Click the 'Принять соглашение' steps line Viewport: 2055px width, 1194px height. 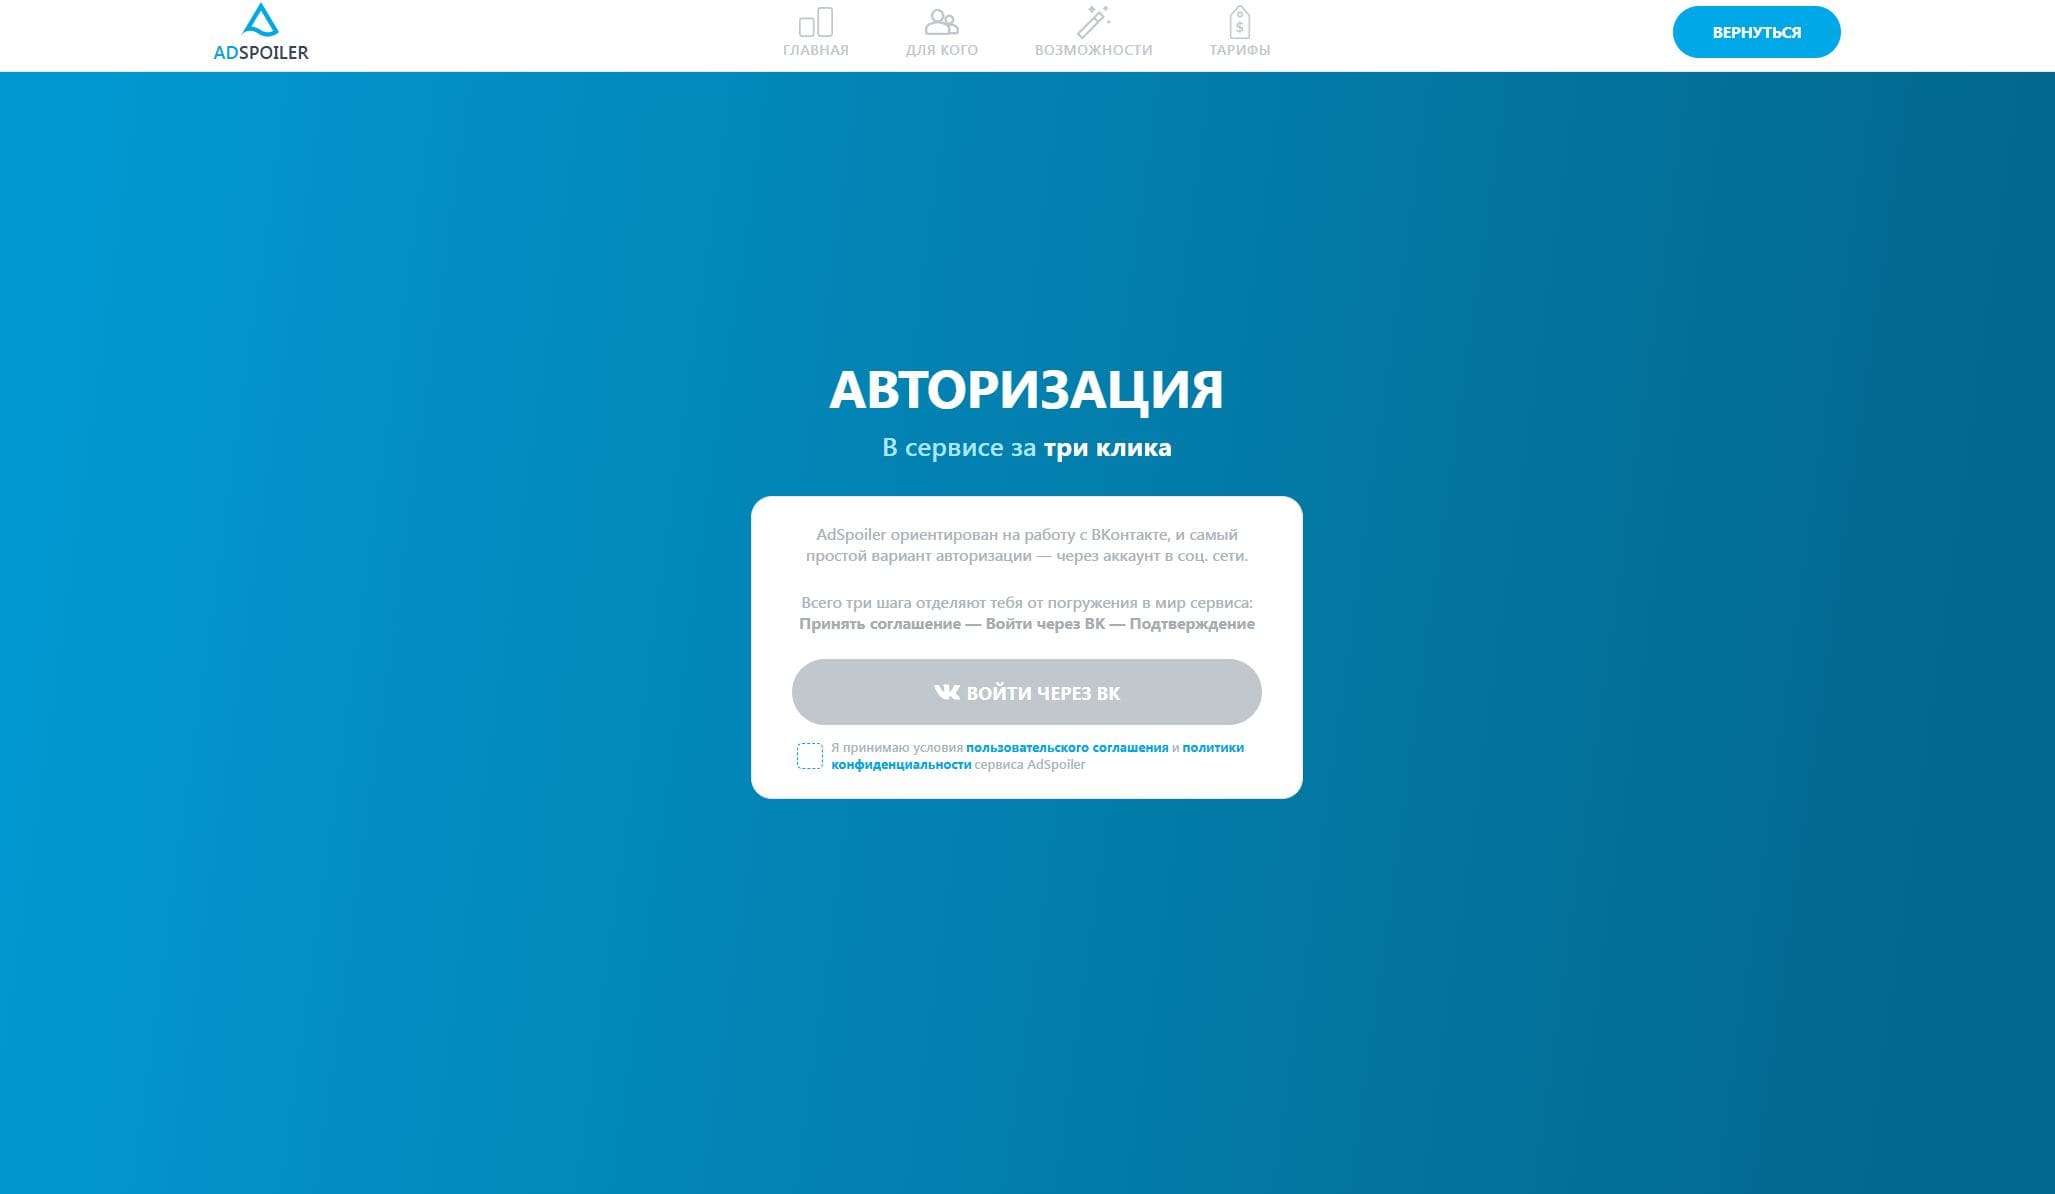tap(1026, 624)
